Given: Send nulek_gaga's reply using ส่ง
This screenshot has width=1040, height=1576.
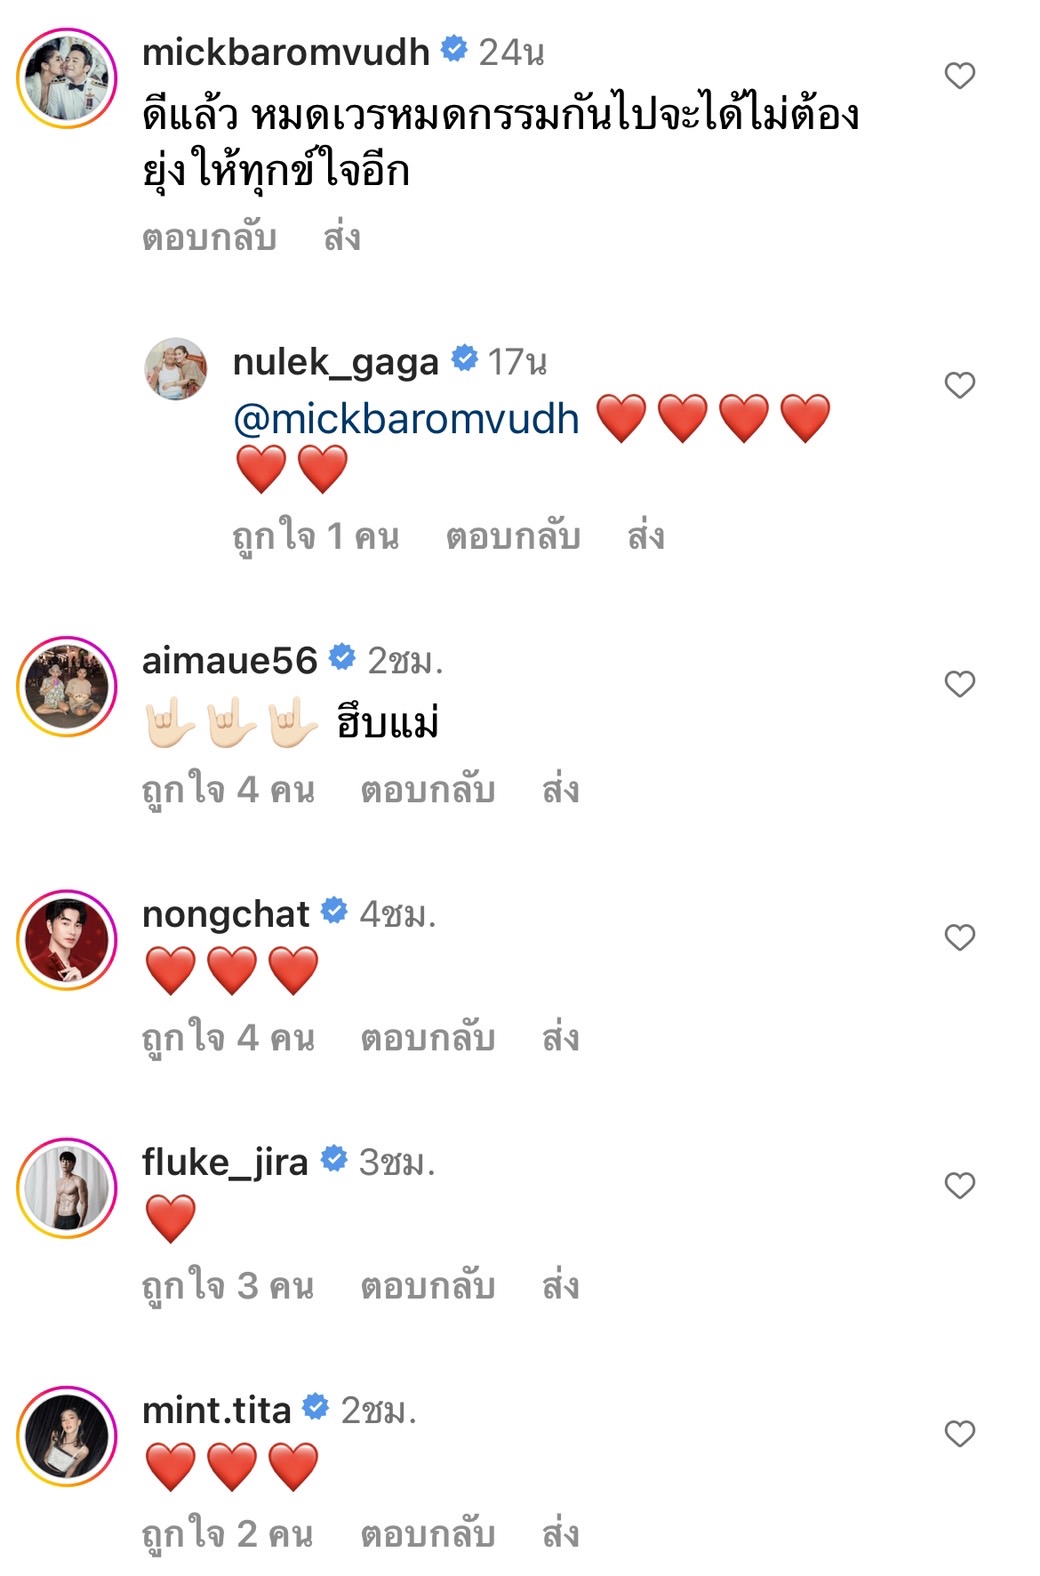Looking at the screenshot, I should click(646, 536).
